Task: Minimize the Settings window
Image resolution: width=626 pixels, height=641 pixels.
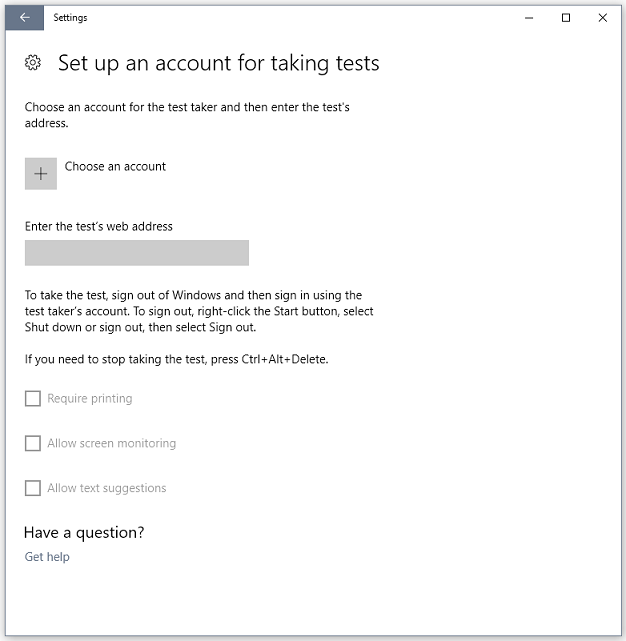Action: [x=529, y=18]
